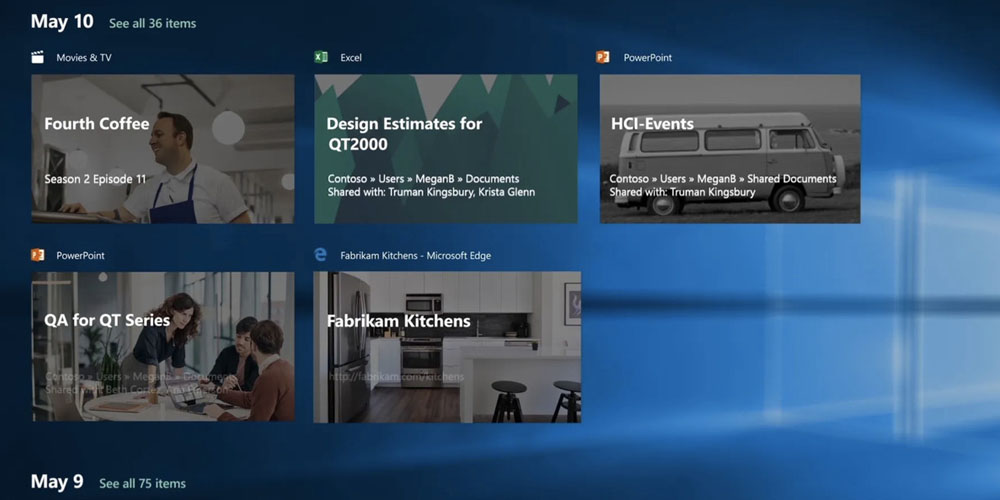The height and width of the screenshot is (500, 1000).
Task: Open Design Estimates for QT2000 Excel card
Action: pyautogui.click(x=446, y=149)
